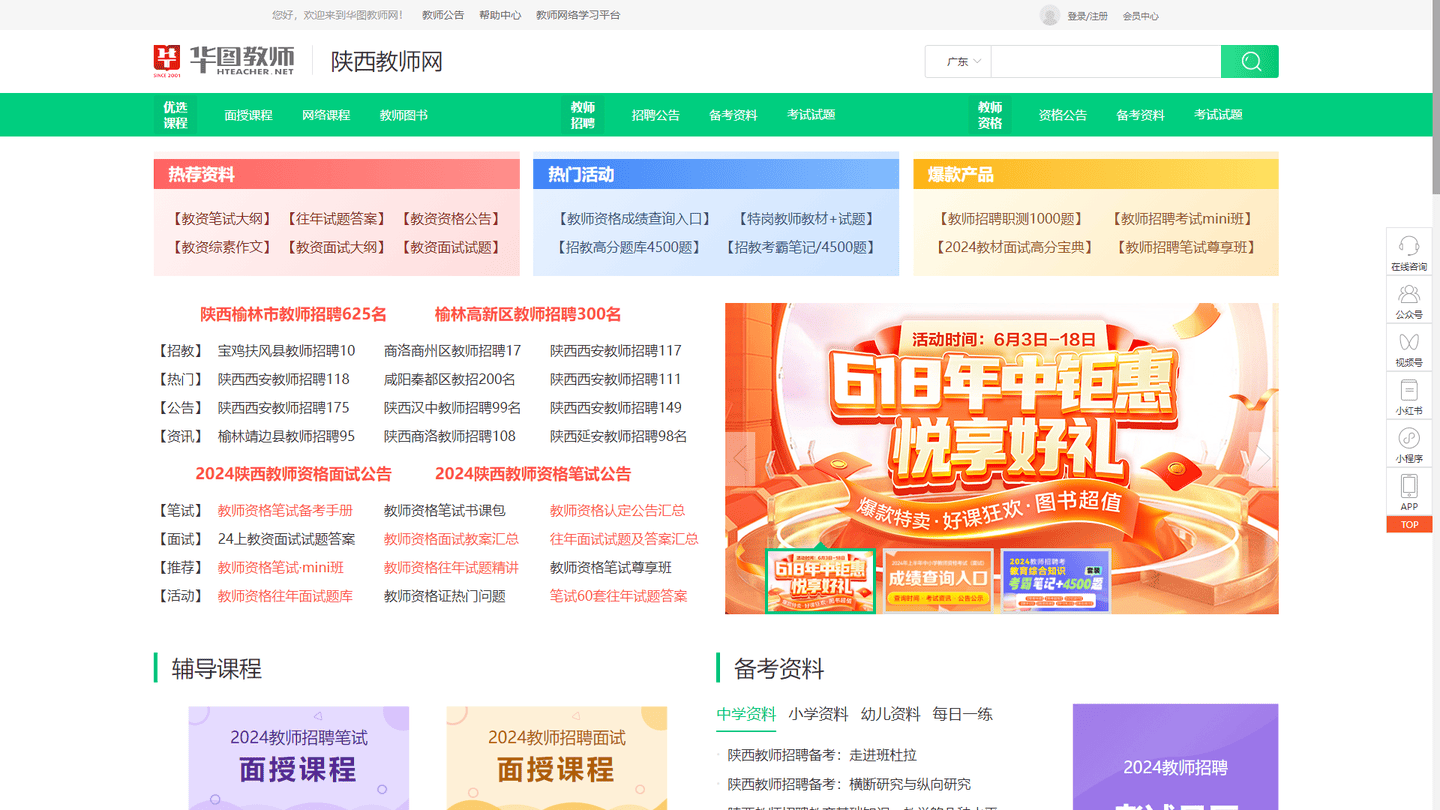Viewport: 1440px width, 810px height.
Task: Switch to the 每日一练 tab
Action: tap(963, 714)
